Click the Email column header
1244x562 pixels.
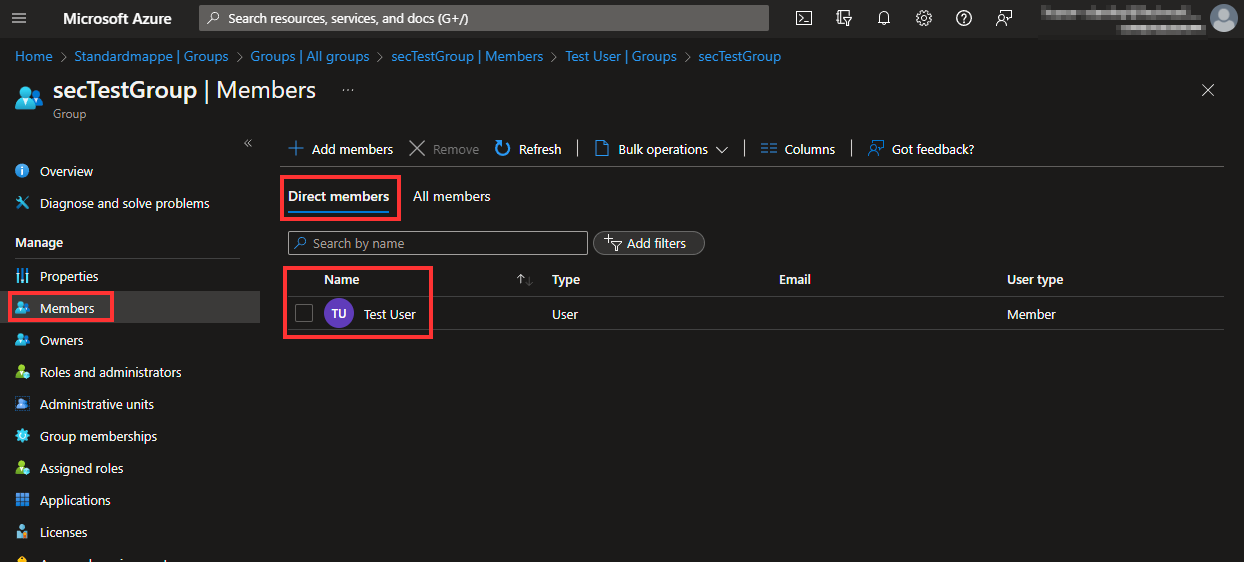point(795,280)
